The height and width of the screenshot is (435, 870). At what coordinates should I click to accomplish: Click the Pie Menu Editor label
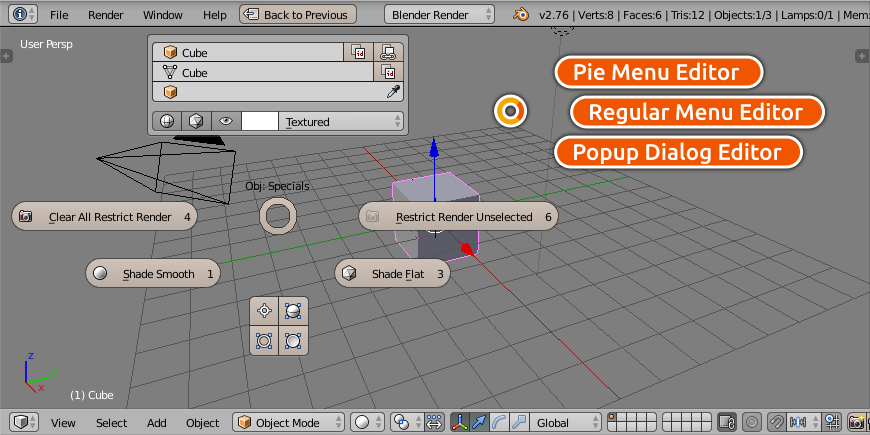pos(657,72)
